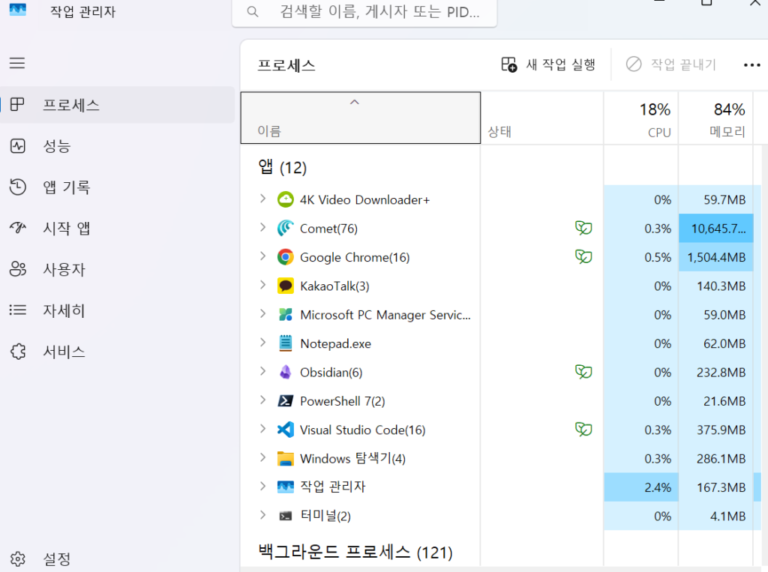The width and height of the screenshot is (768, 572).
Task: Click the 성능 sidebar icon
Action: coord(18,146)
